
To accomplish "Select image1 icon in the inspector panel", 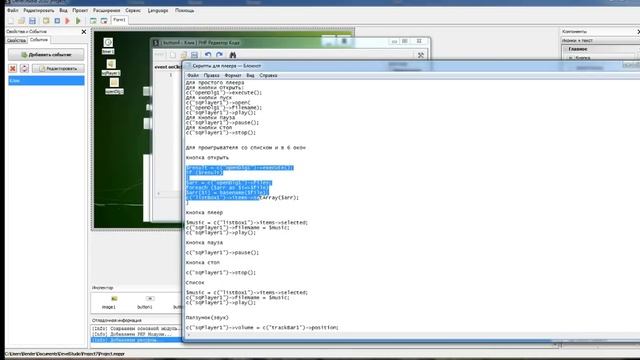I will pyautogui.click(x=114, y=299).
